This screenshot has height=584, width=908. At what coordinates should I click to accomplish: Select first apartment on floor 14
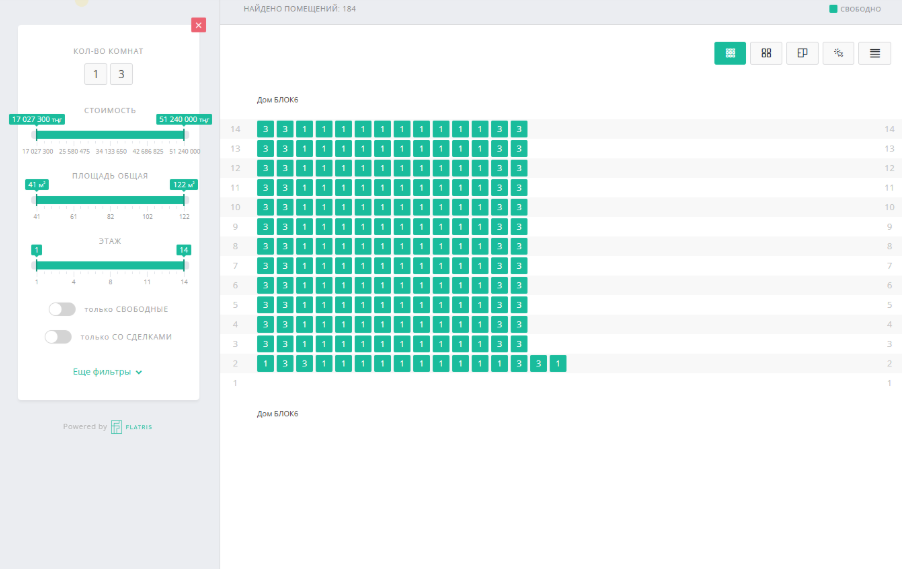point(265,129)
